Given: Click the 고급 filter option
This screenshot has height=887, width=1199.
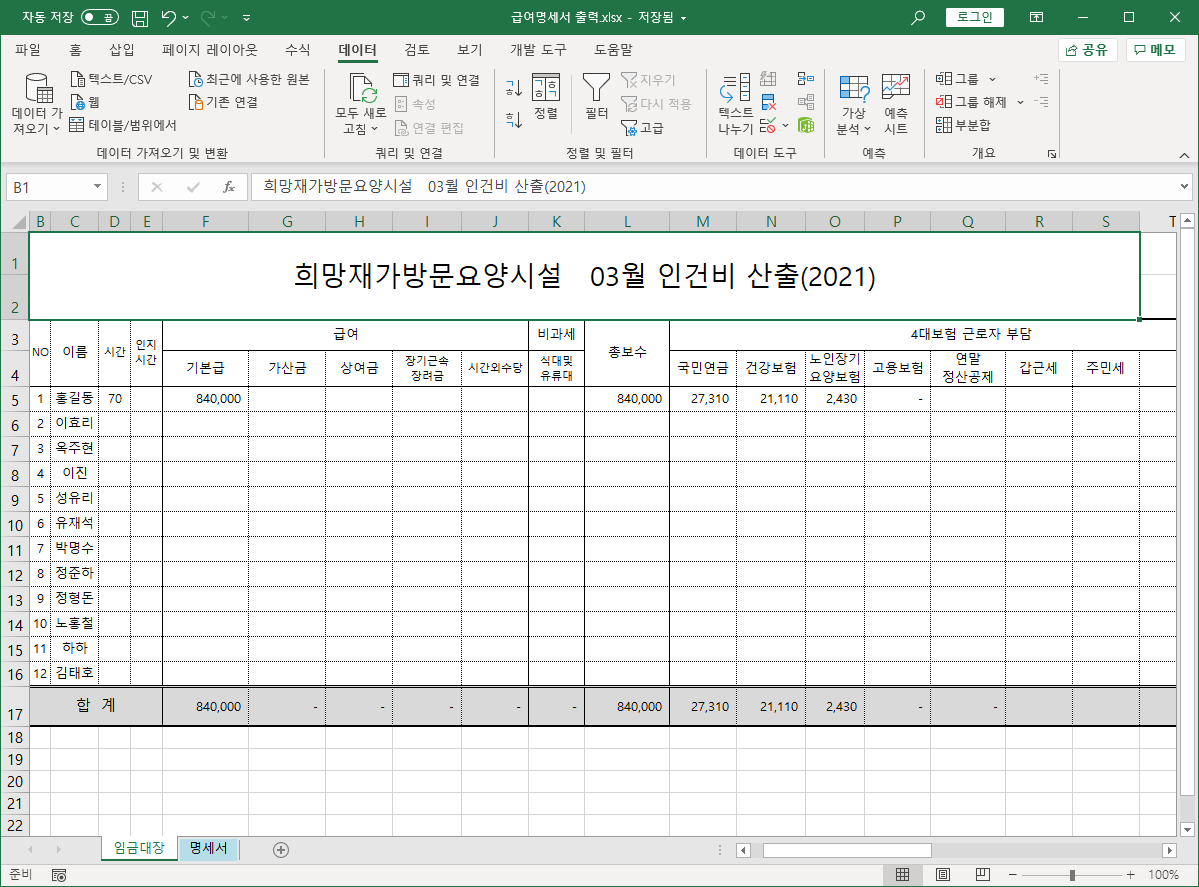Looking at the screenshot, I should 642,128.
